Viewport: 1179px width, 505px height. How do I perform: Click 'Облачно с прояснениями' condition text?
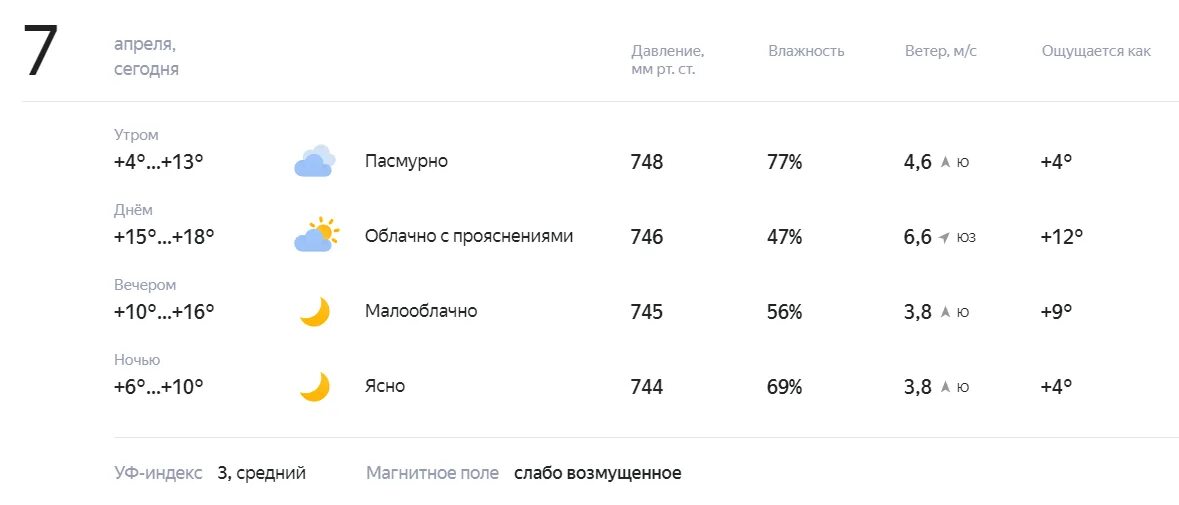tap(469, 236)
